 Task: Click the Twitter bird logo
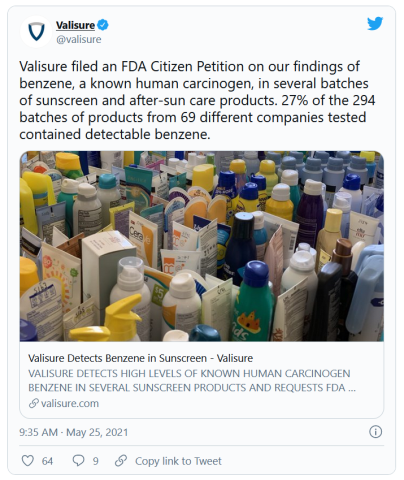tap(375, 24)
